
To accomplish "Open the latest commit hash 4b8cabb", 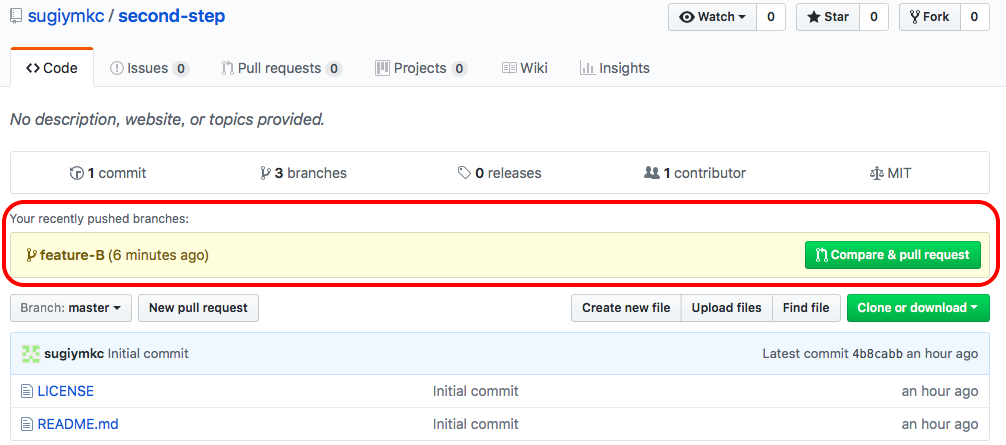I will [x=878, y=354].
